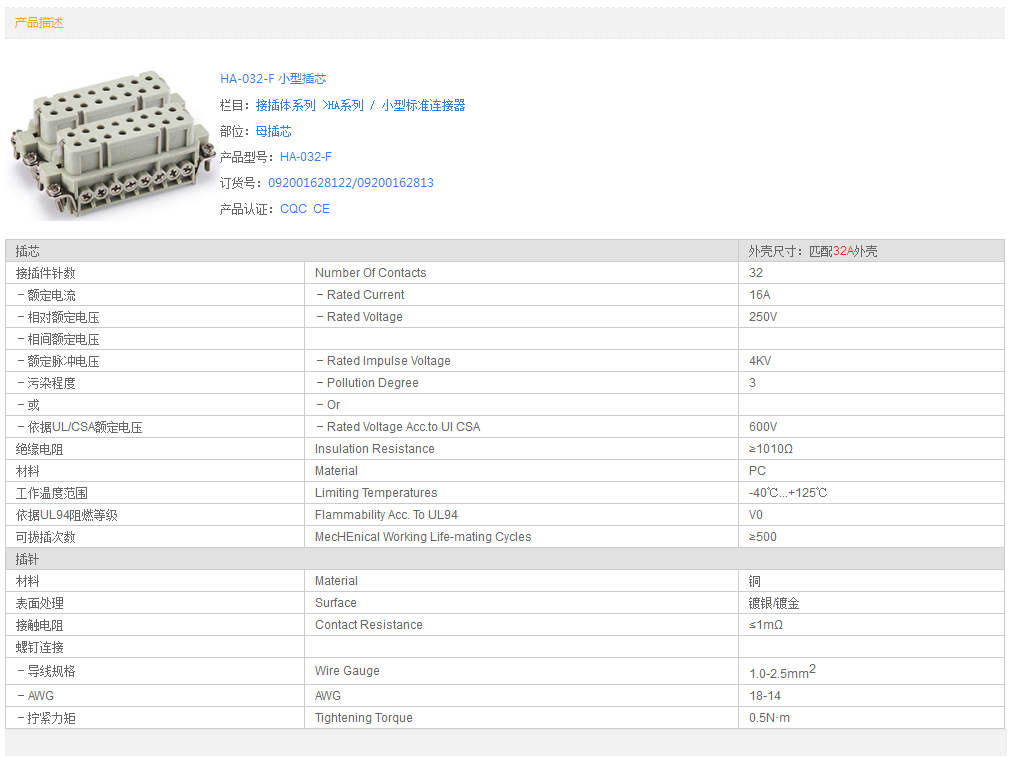Click the -40℃...+125℃ temperature value
This screenshot has width=1011, height=757.
click(788, 493)
